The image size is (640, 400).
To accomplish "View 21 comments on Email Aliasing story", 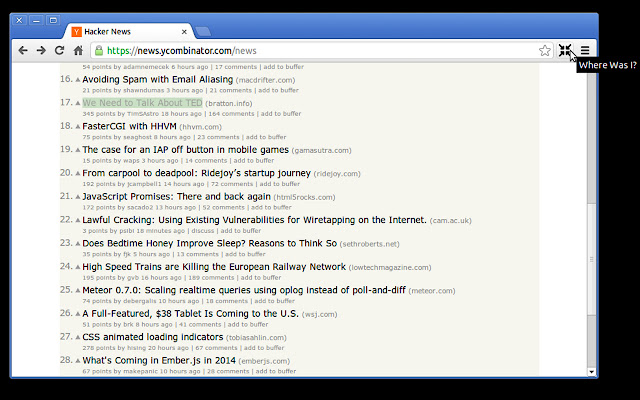I will click(231, 90).
